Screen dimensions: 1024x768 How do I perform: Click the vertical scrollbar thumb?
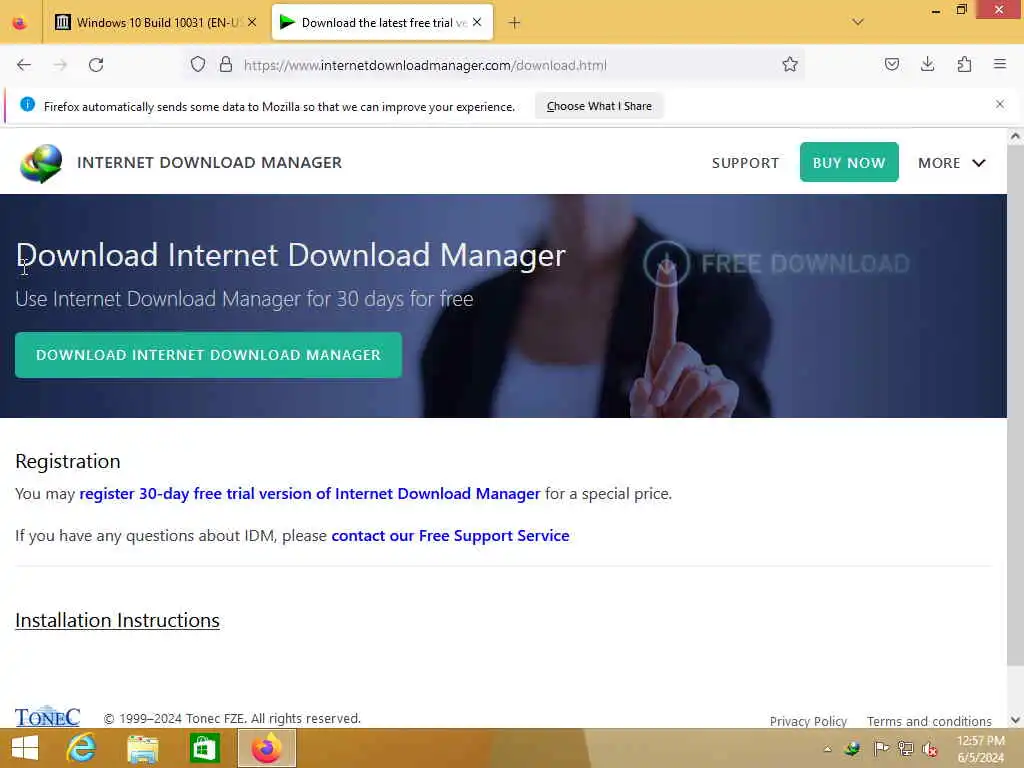tap(1015, 405)
